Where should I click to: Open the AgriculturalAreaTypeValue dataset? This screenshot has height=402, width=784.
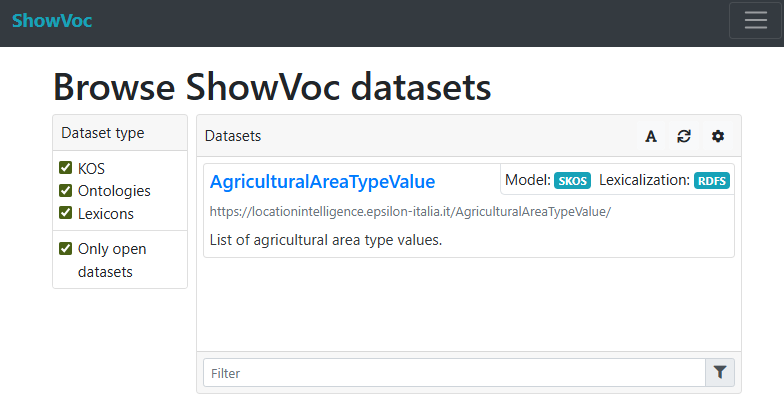322,181
